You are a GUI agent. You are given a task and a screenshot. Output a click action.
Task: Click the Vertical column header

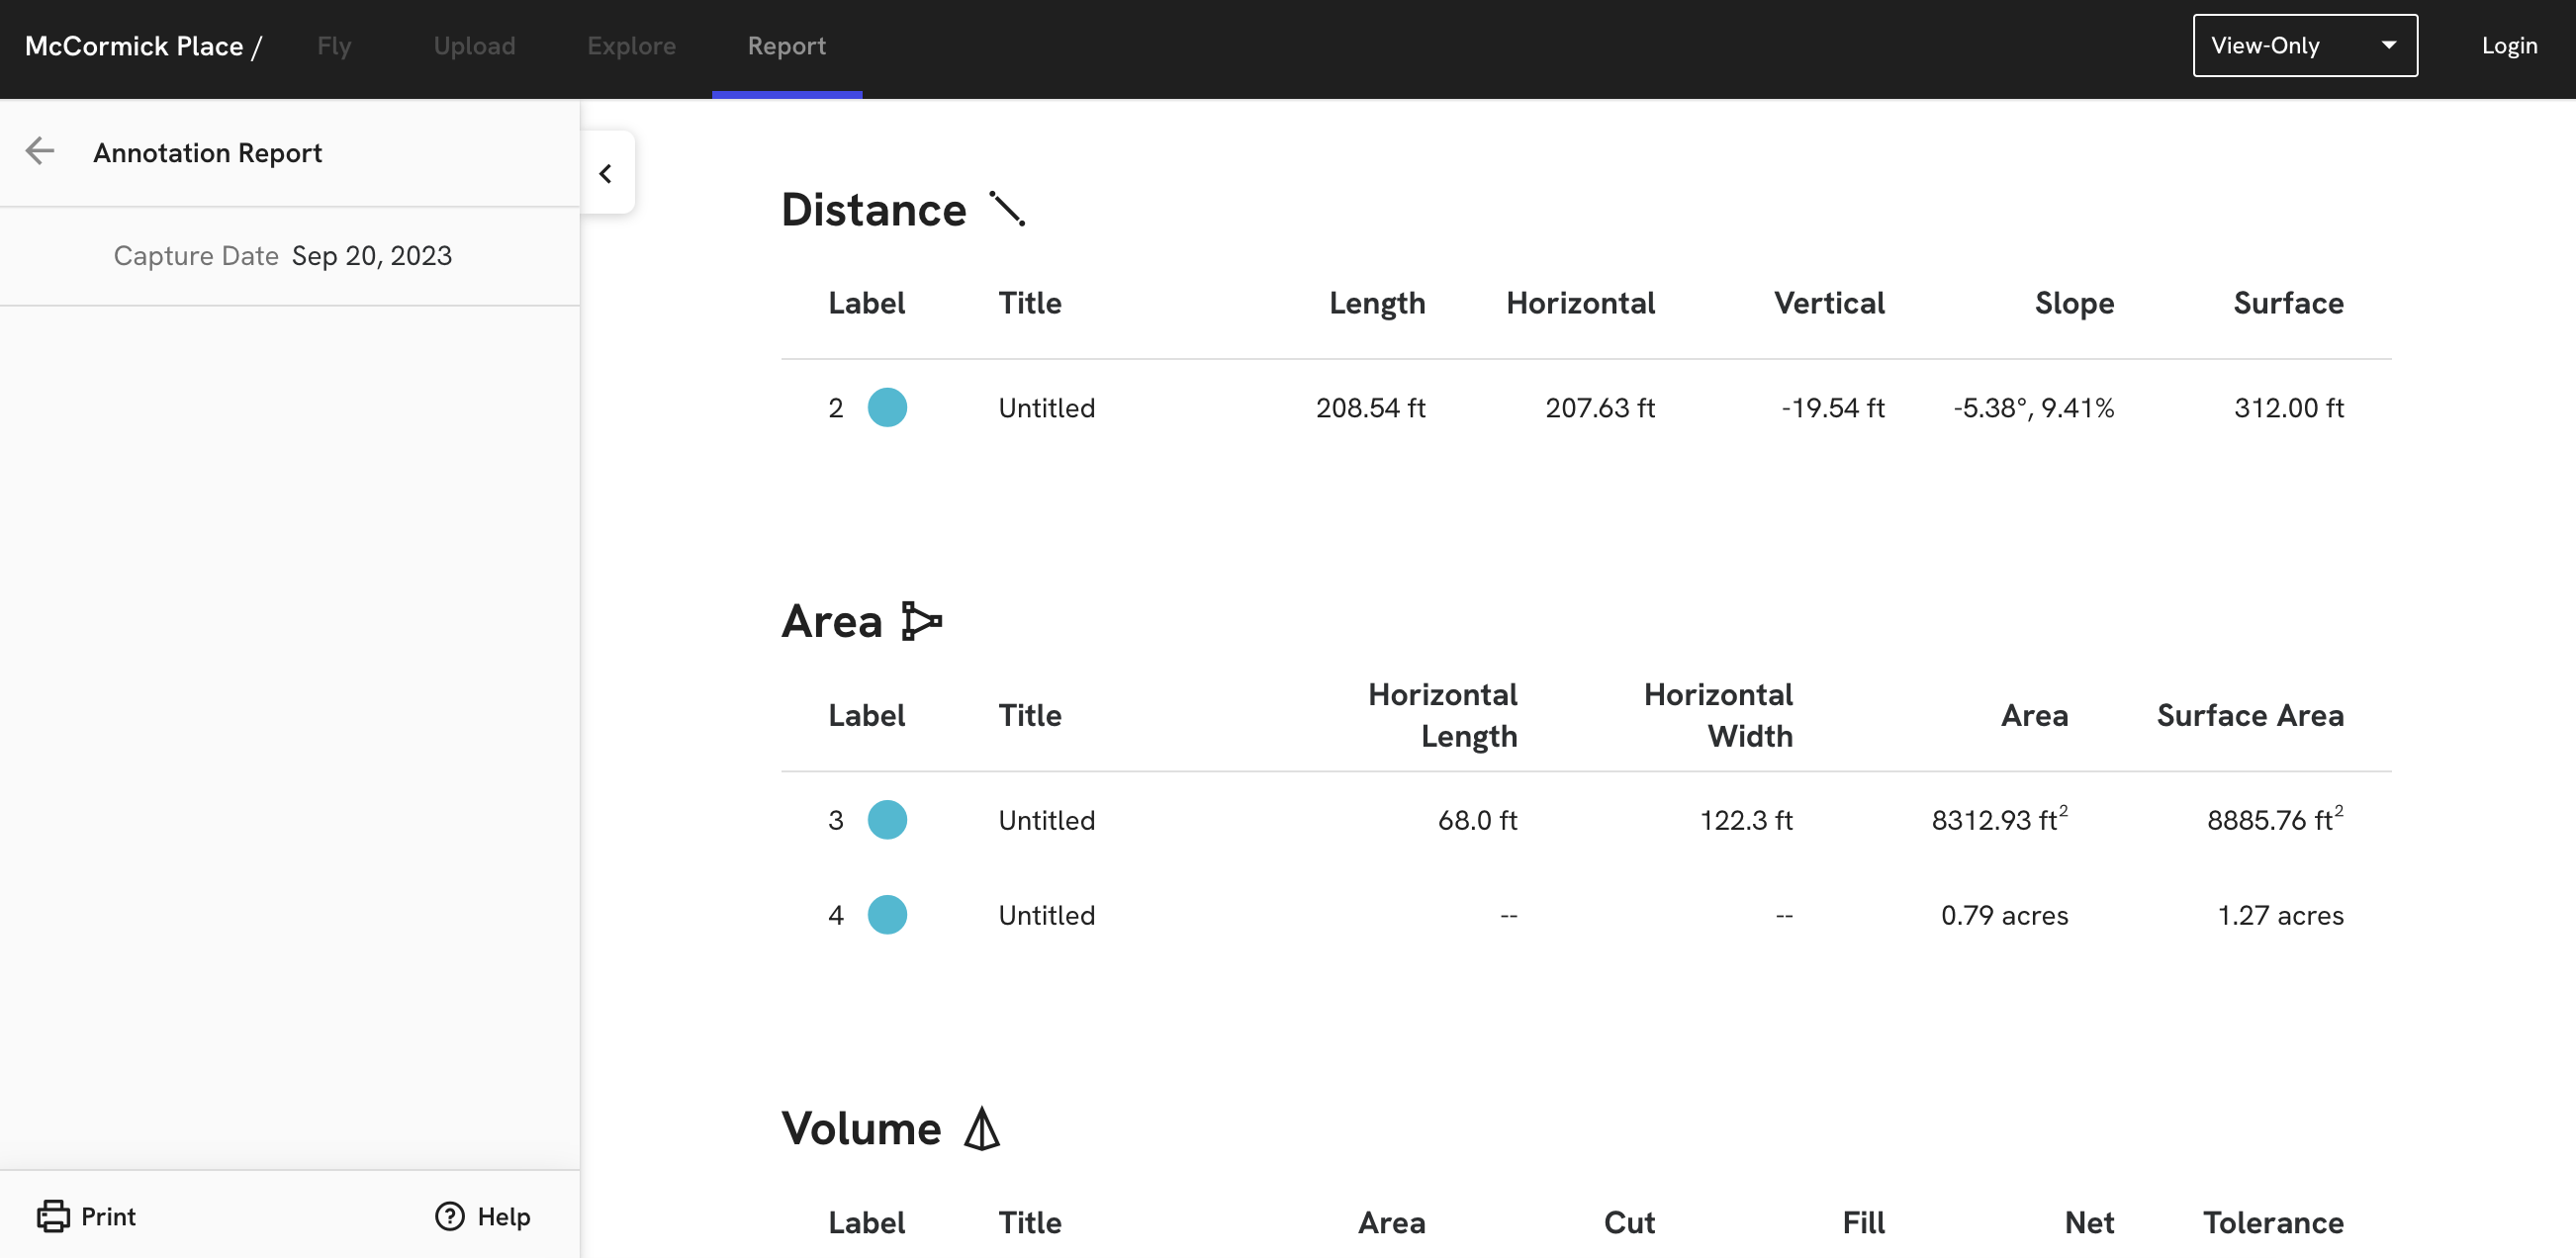coord(1830,303)
